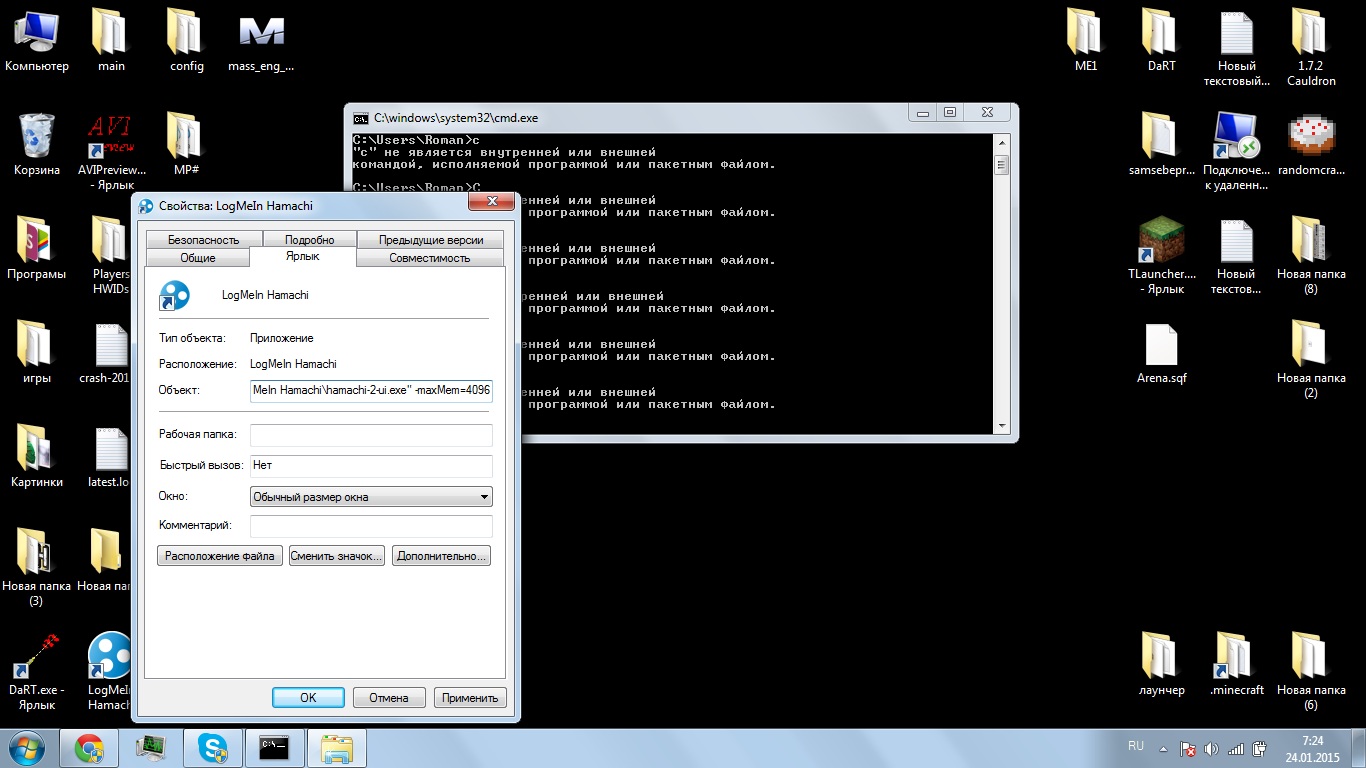Click the Быстрый вызов hotkey field
This screenshot has height=768, width=1366.
(371, 466)
